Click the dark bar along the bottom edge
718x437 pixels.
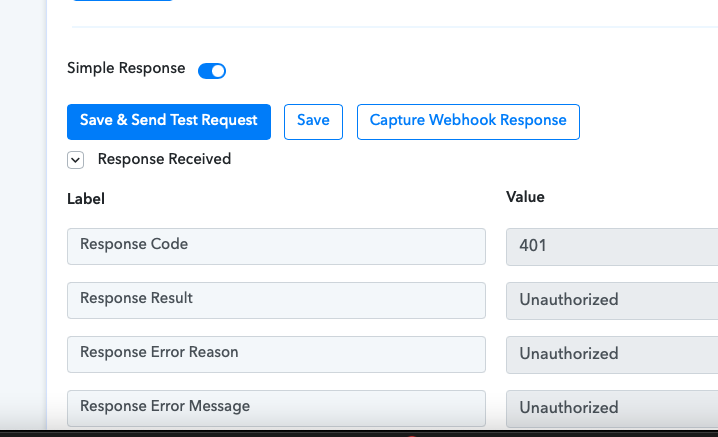click(x=359, y=434)
